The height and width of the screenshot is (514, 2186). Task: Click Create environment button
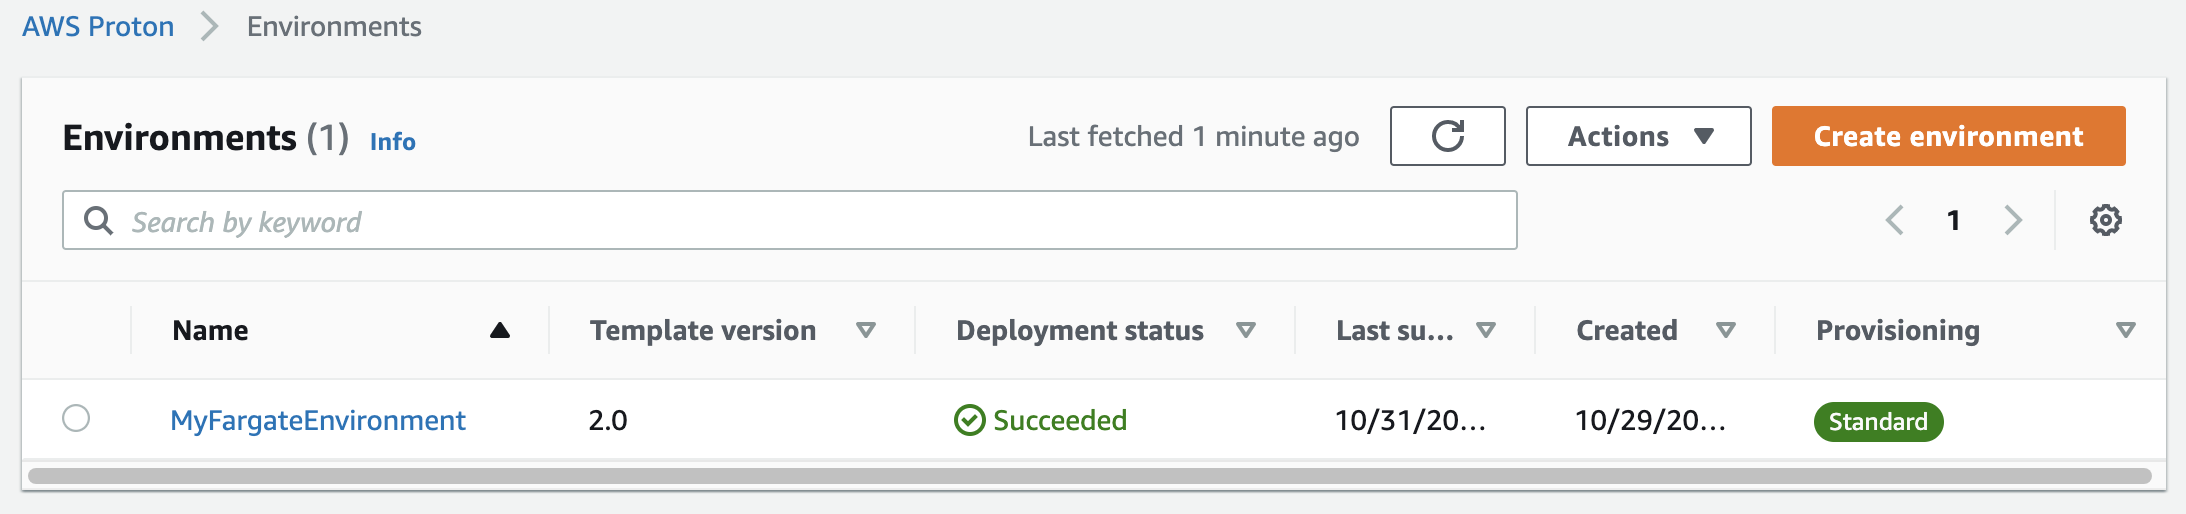(1948, 136)
